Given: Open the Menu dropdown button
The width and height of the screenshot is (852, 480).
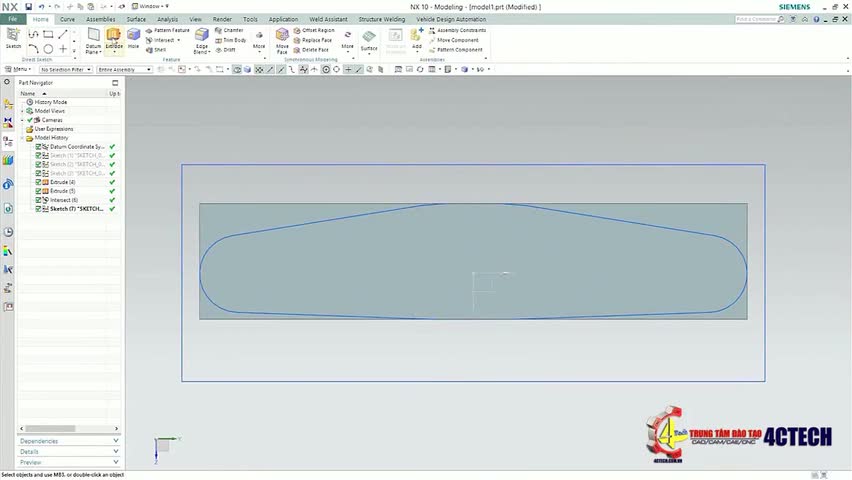Looking at the screenshot, I should (x=18, y=70).
